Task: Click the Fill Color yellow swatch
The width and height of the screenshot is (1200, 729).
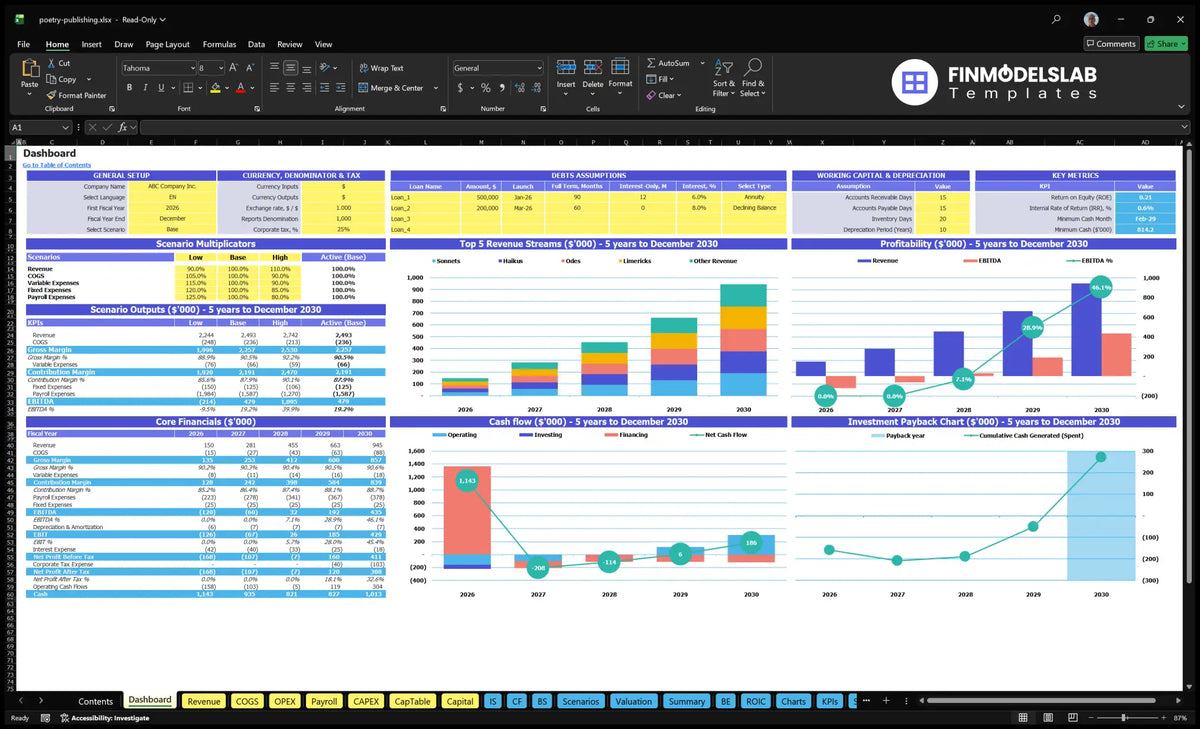Action: click(x=214, y=88)
